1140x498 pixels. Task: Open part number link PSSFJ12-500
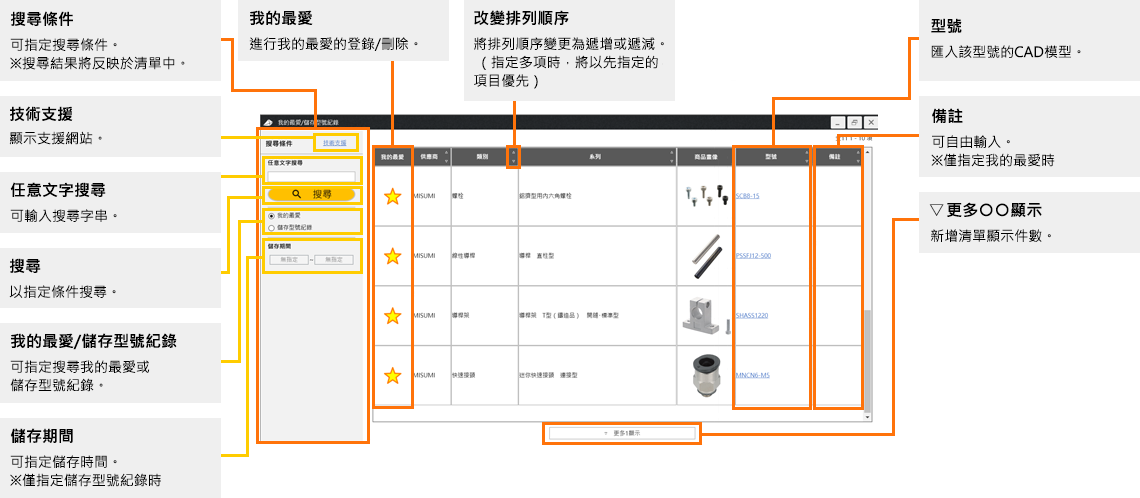(752, 256)
